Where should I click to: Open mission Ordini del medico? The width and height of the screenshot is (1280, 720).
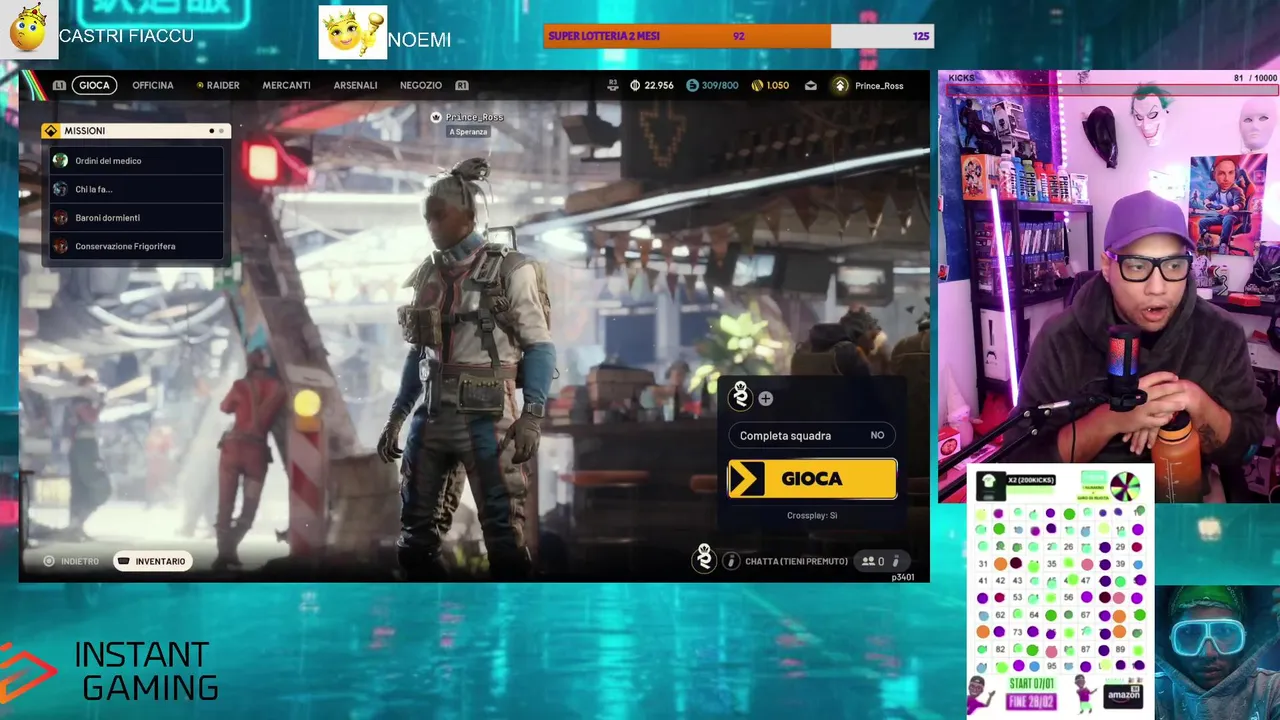click(x=136, y=160)
